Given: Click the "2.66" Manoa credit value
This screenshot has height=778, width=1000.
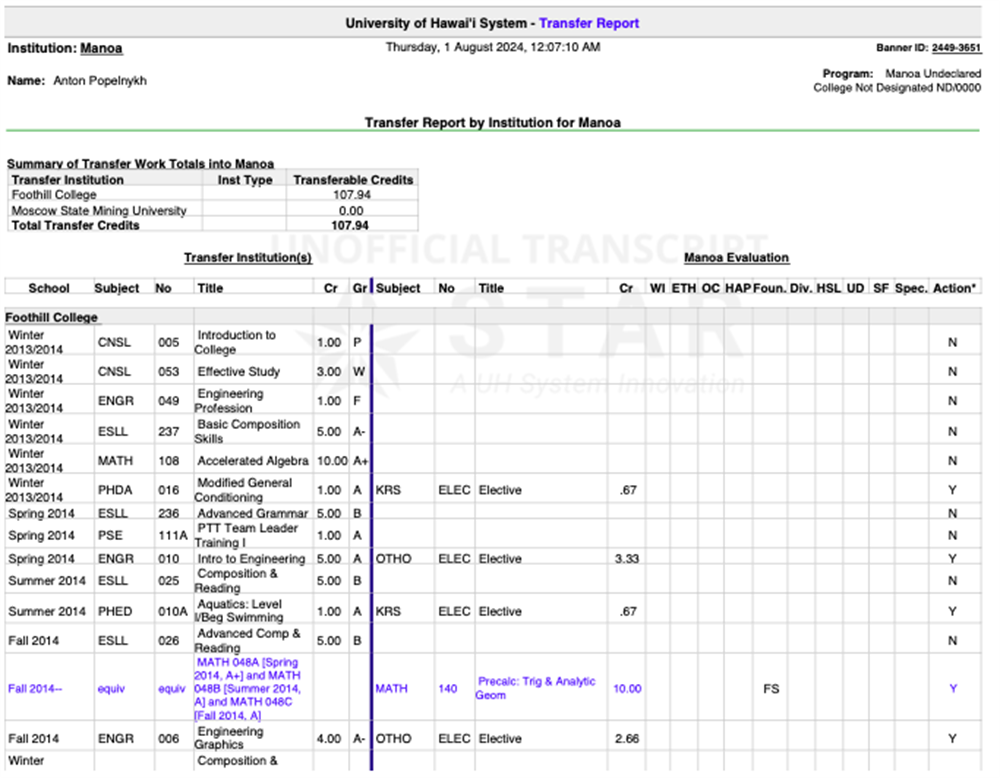Looking at the screenshot, I should point(628,738).
